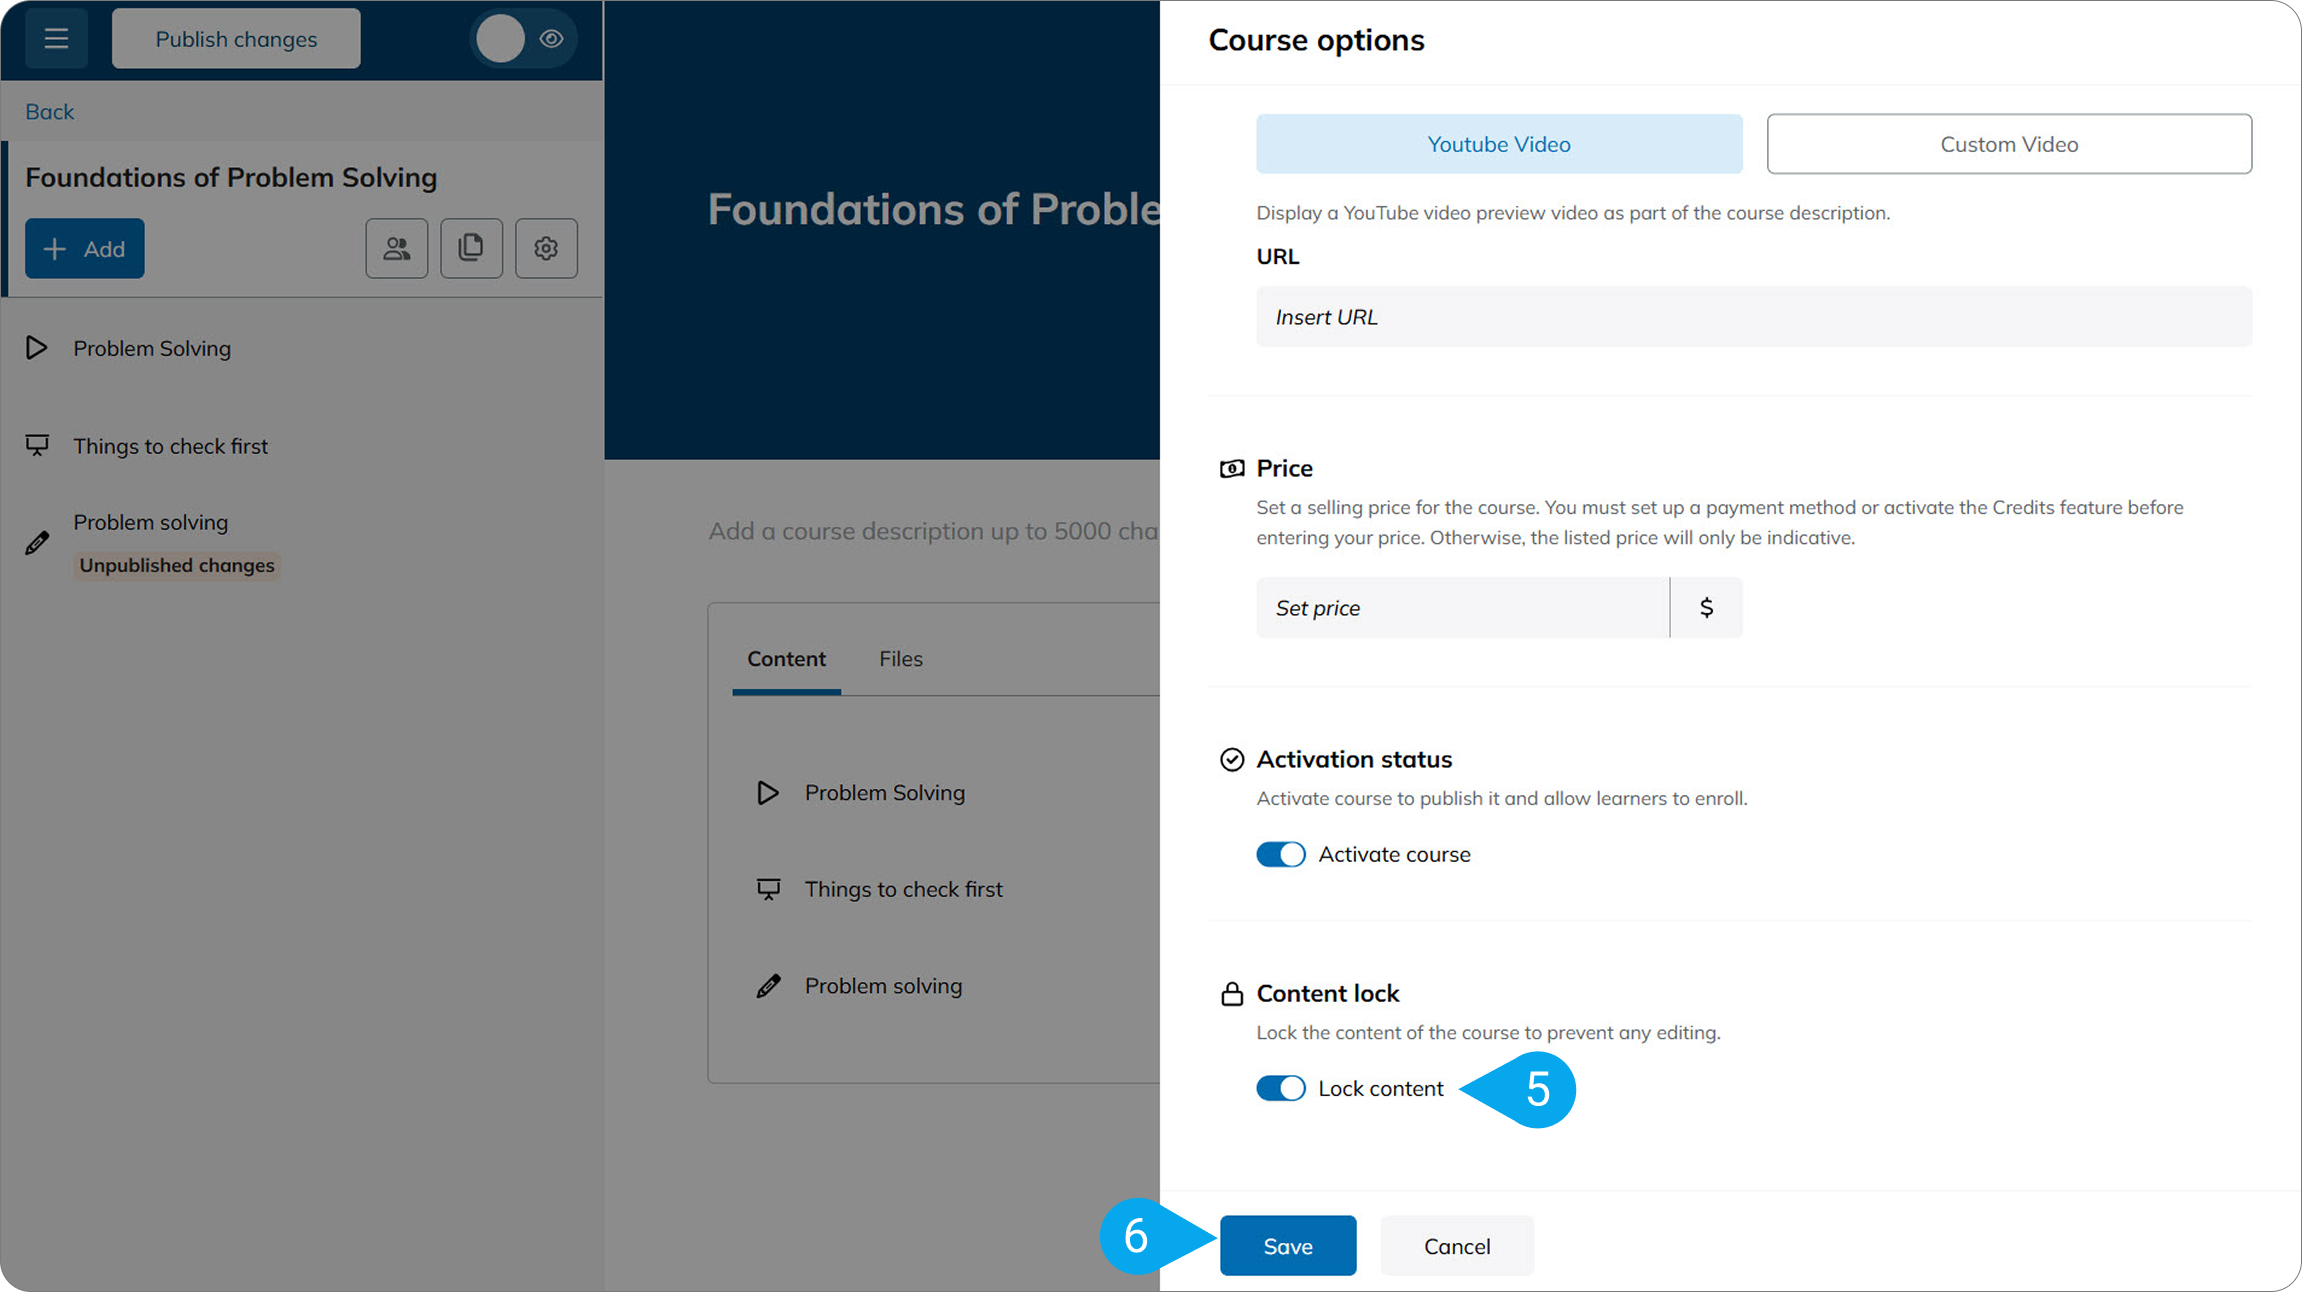The height and width of the screenshot is (1292, 2302).
Task: Click the Content lock padlock icon
Action: pos(1232,994)
